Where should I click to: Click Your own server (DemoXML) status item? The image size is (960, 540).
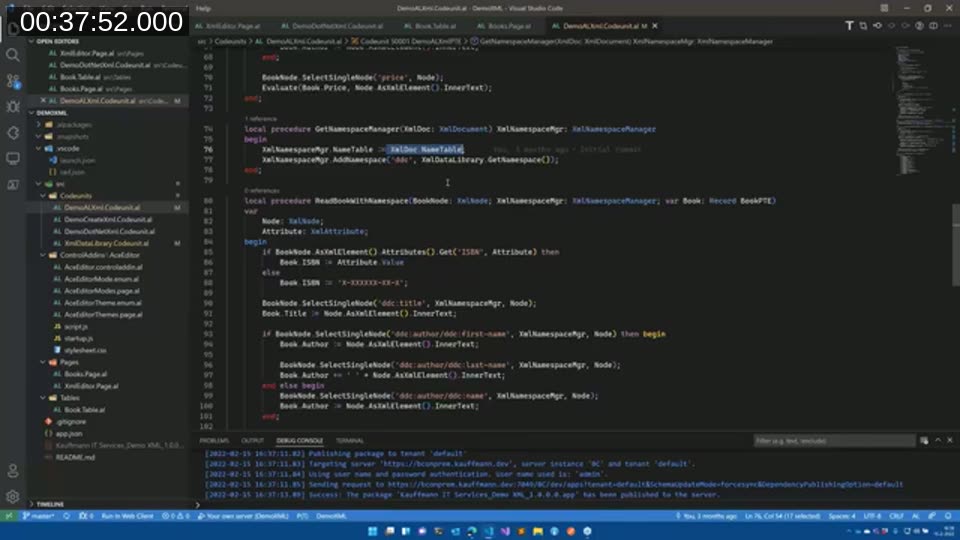pos(243,516)
